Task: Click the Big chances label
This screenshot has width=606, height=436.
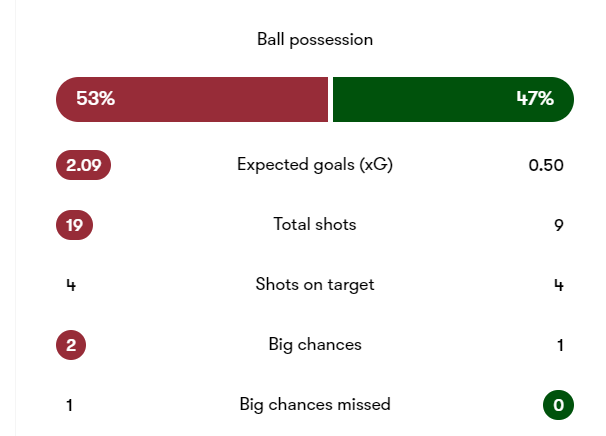Action: click(314, 345)
